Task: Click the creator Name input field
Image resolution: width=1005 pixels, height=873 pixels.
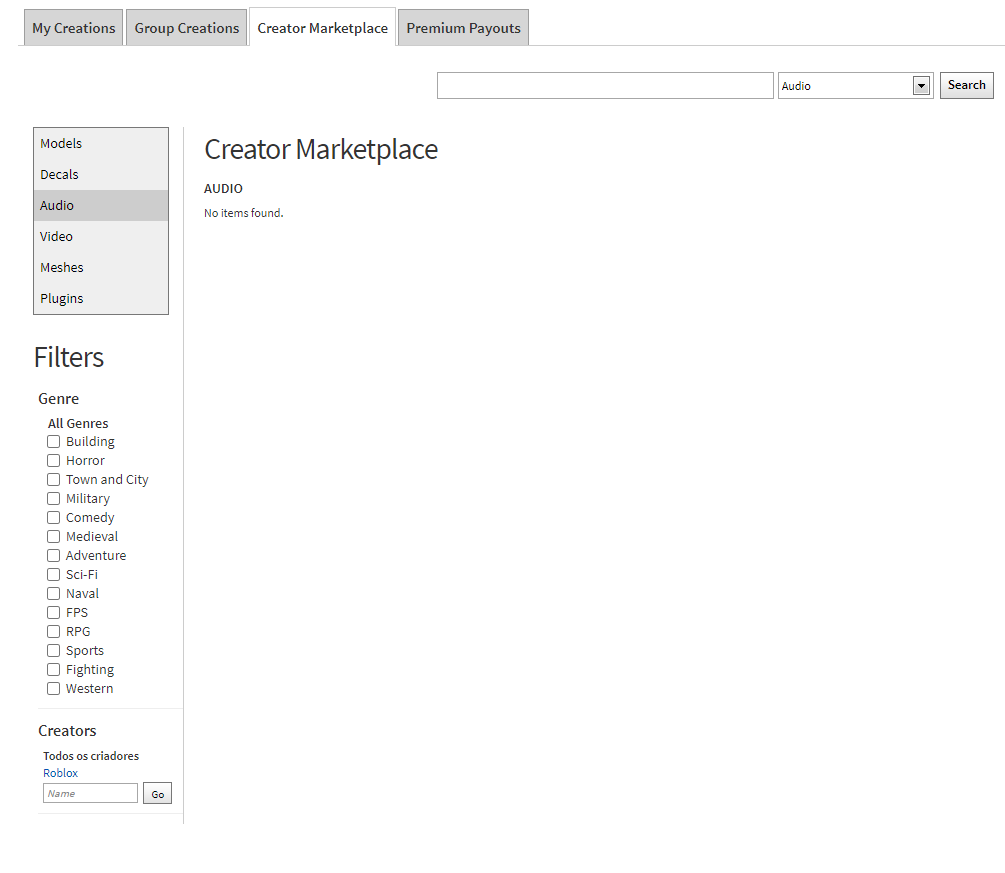Action: pos(90,793)
